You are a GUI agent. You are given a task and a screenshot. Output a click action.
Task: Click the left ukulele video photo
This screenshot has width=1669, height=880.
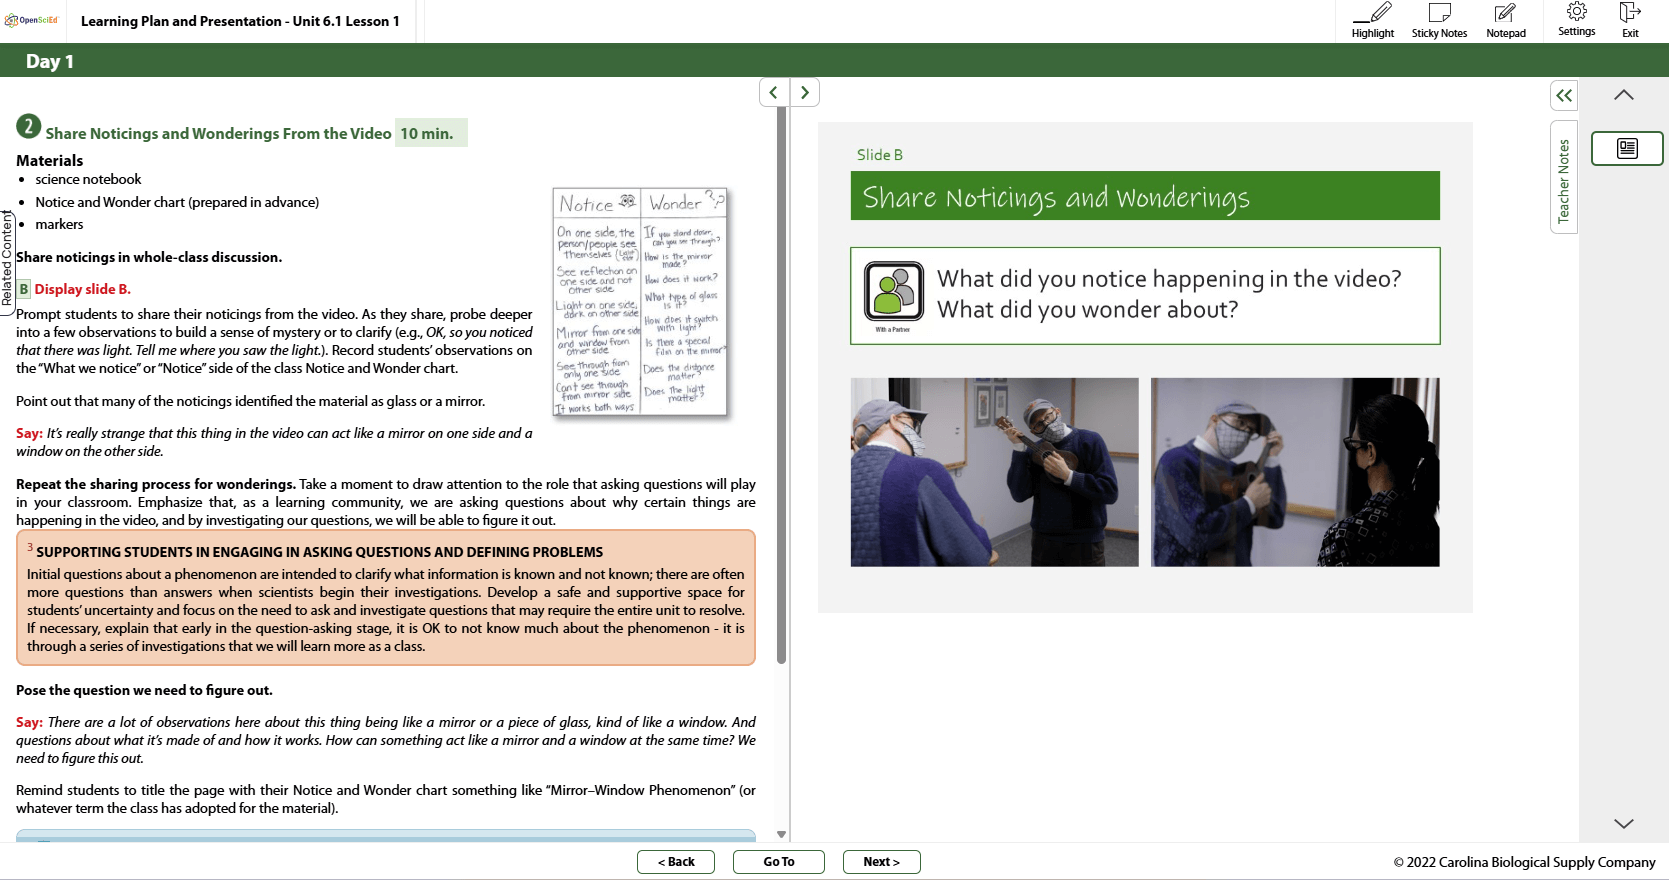click(x=995, y=472)
